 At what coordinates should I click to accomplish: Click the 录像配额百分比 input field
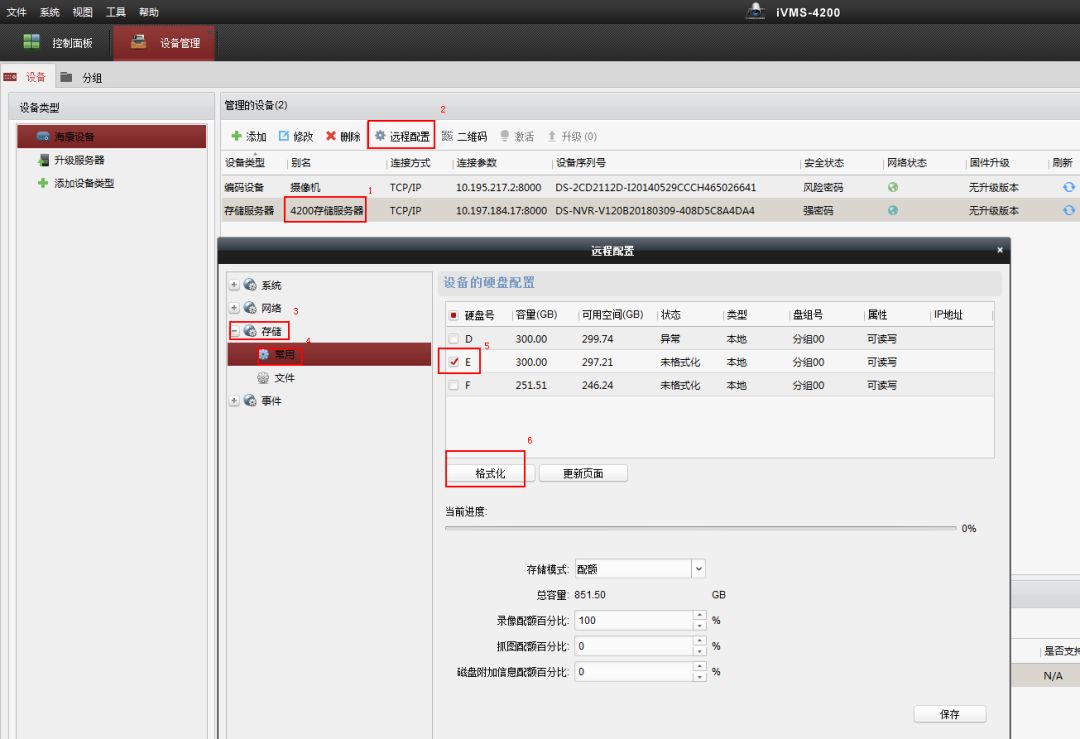coord(634,620)
